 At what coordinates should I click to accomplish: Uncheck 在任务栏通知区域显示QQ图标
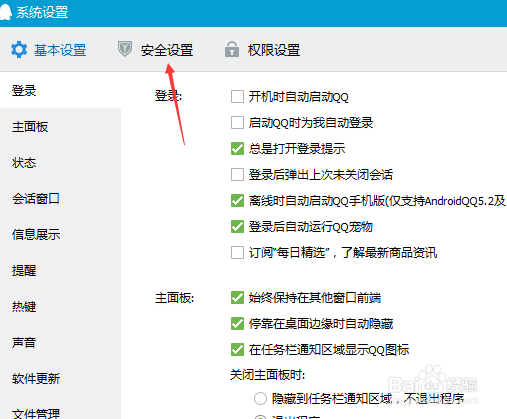coord(237,350)
